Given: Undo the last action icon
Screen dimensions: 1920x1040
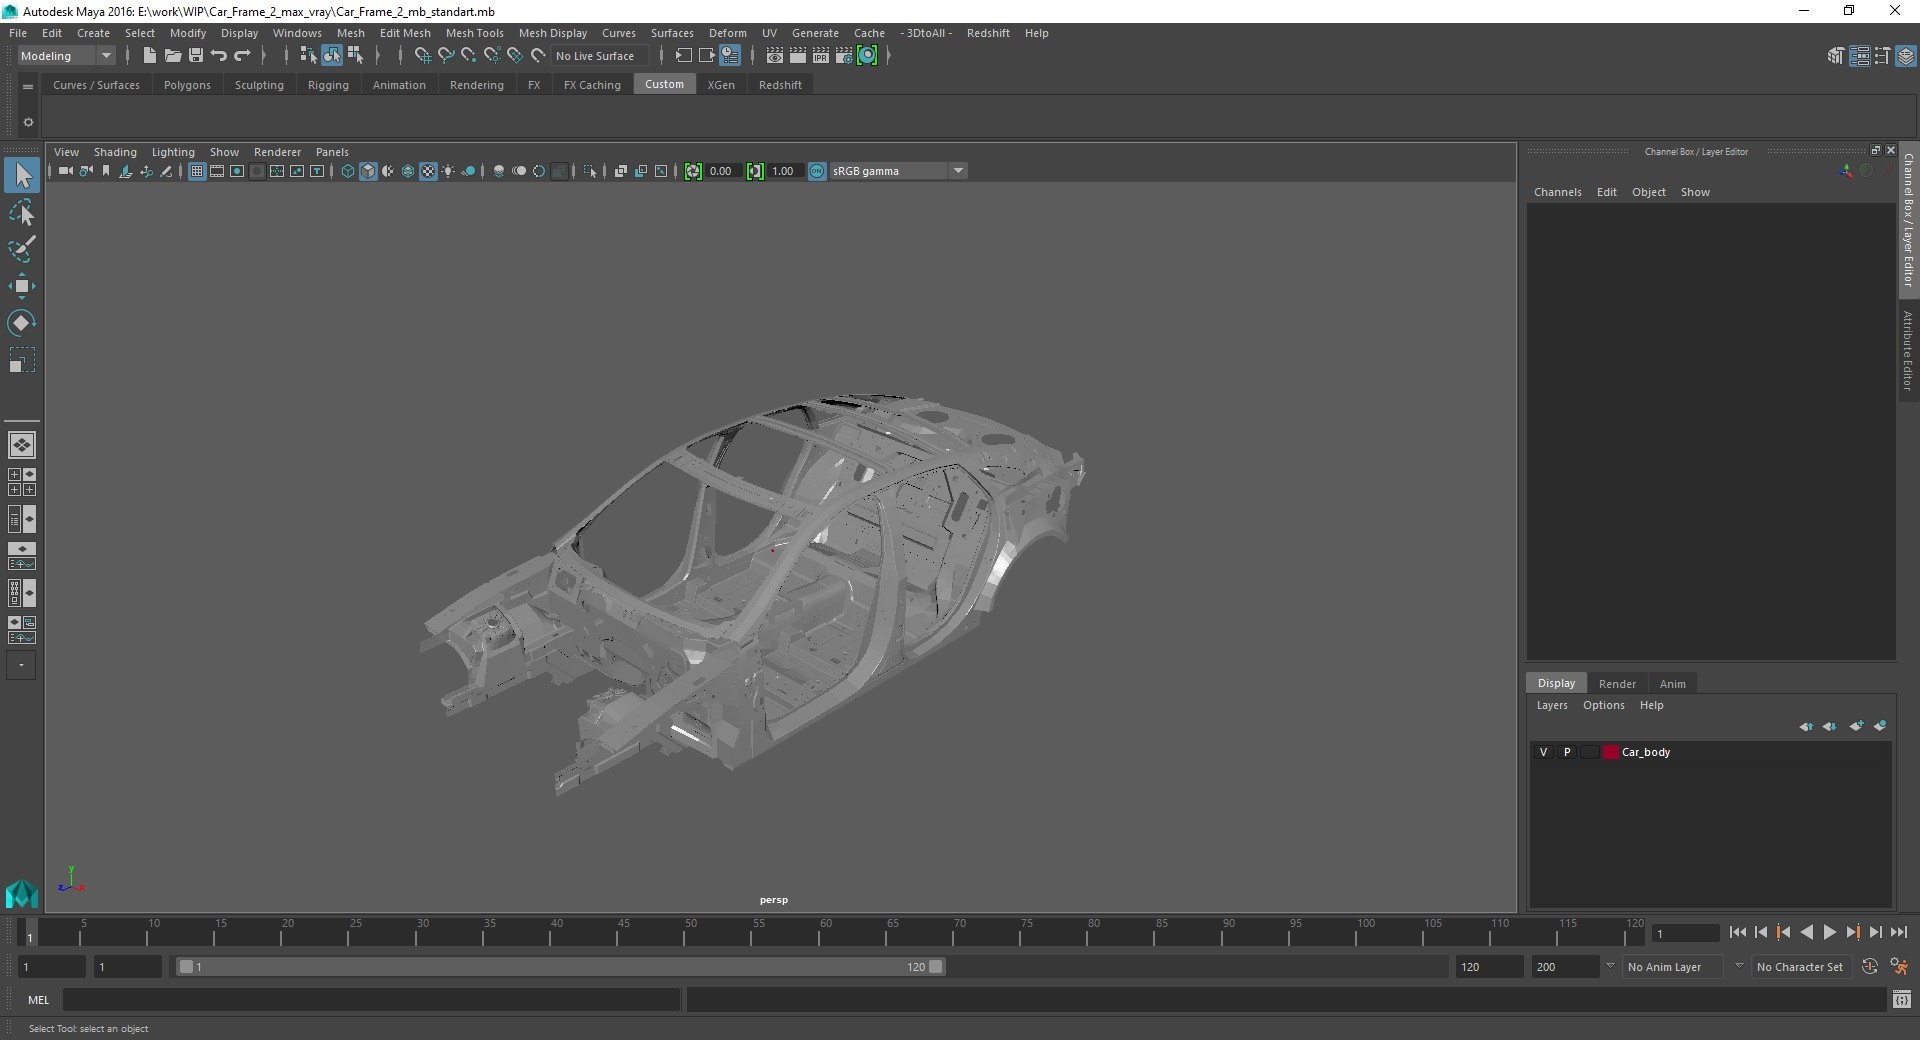Looking at the screenshot, I should pos(218,56).
